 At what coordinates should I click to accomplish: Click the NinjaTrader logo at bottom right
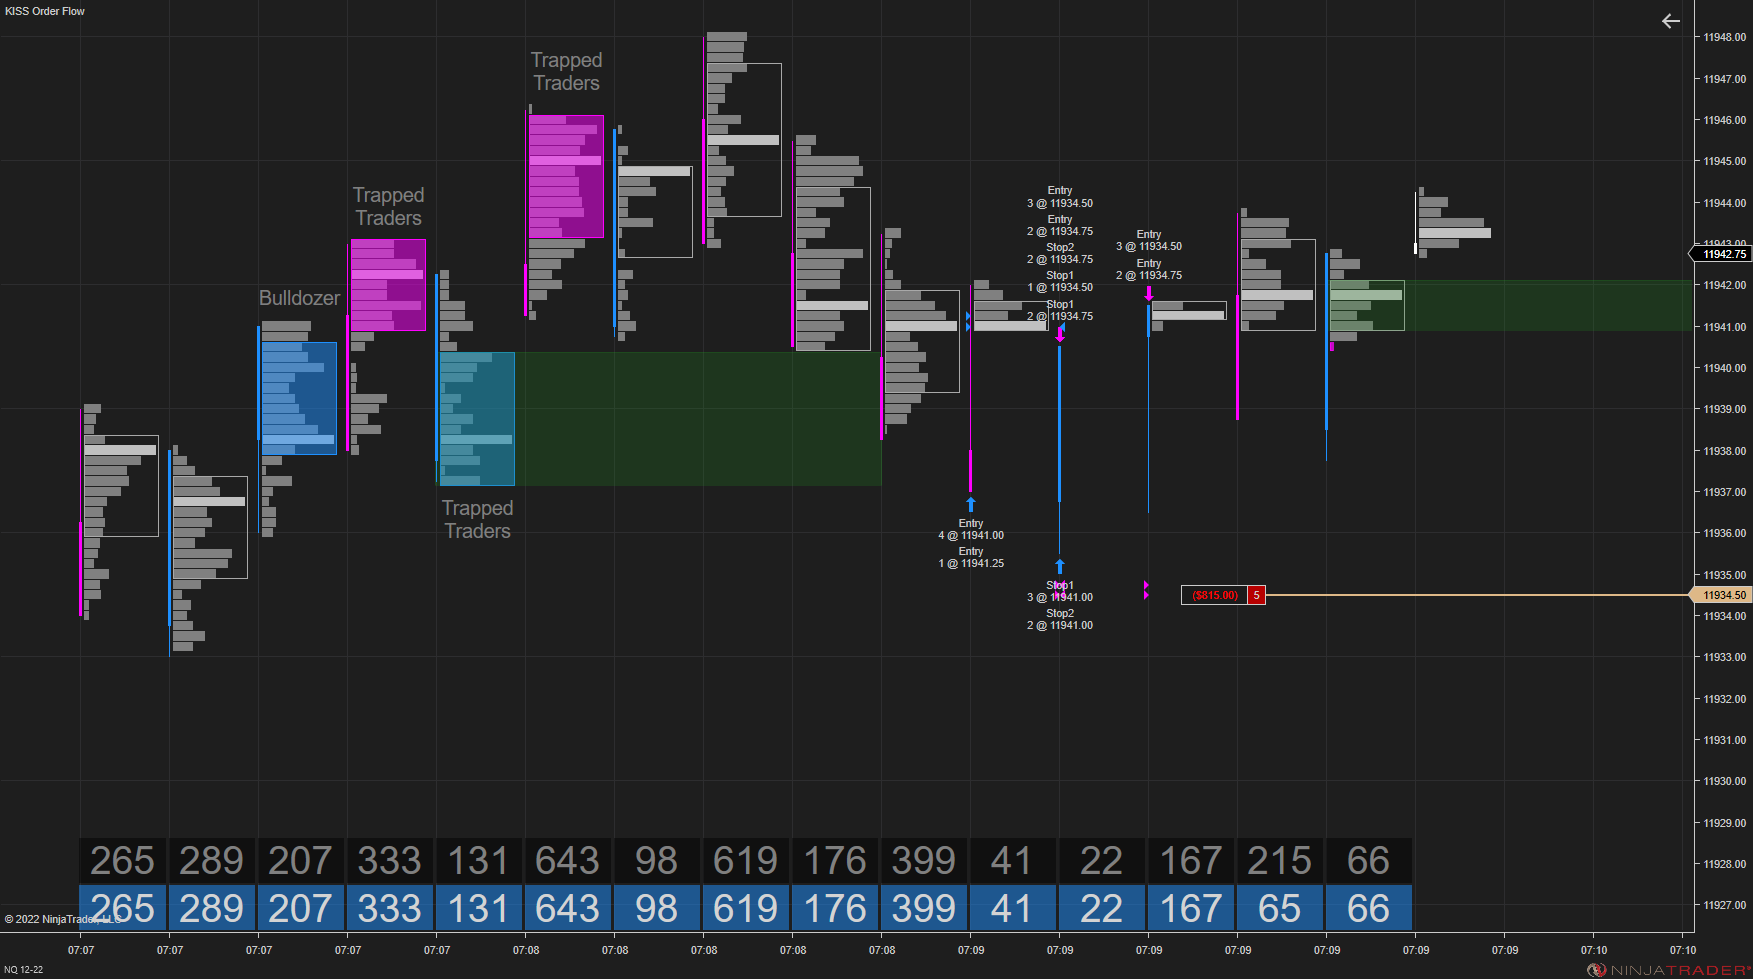click(1669, 969)
